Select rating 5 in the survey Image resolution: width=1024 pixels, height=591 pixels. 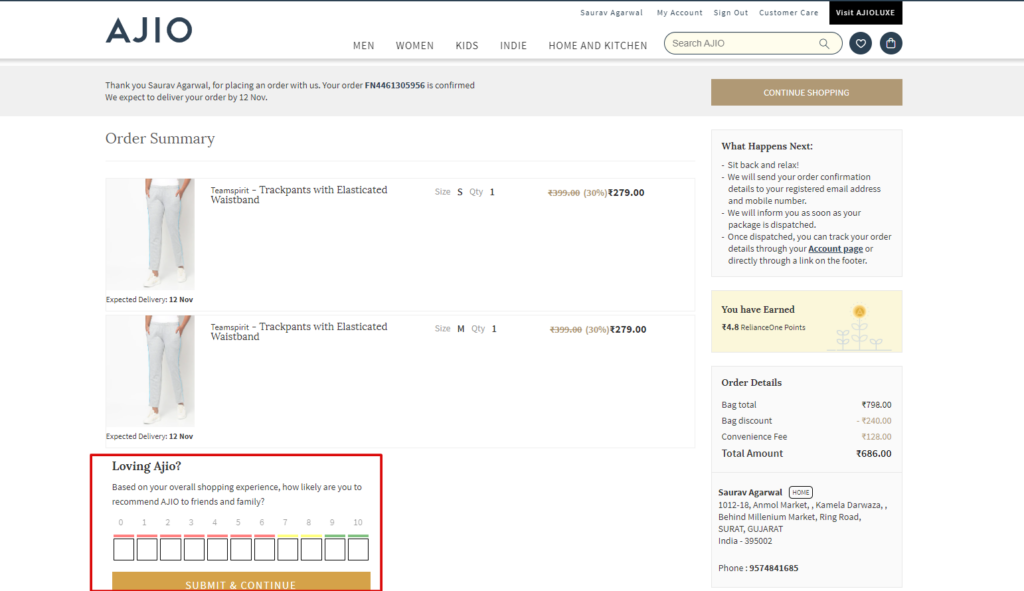pyautogui.click(x=241, y=549)
